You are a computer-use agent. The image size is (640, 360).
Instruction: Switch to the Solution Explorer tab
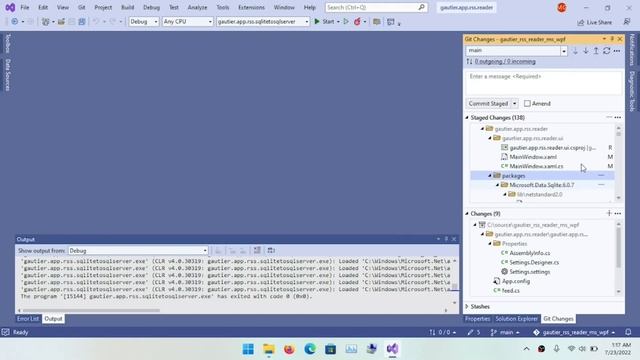pos(516,319)
